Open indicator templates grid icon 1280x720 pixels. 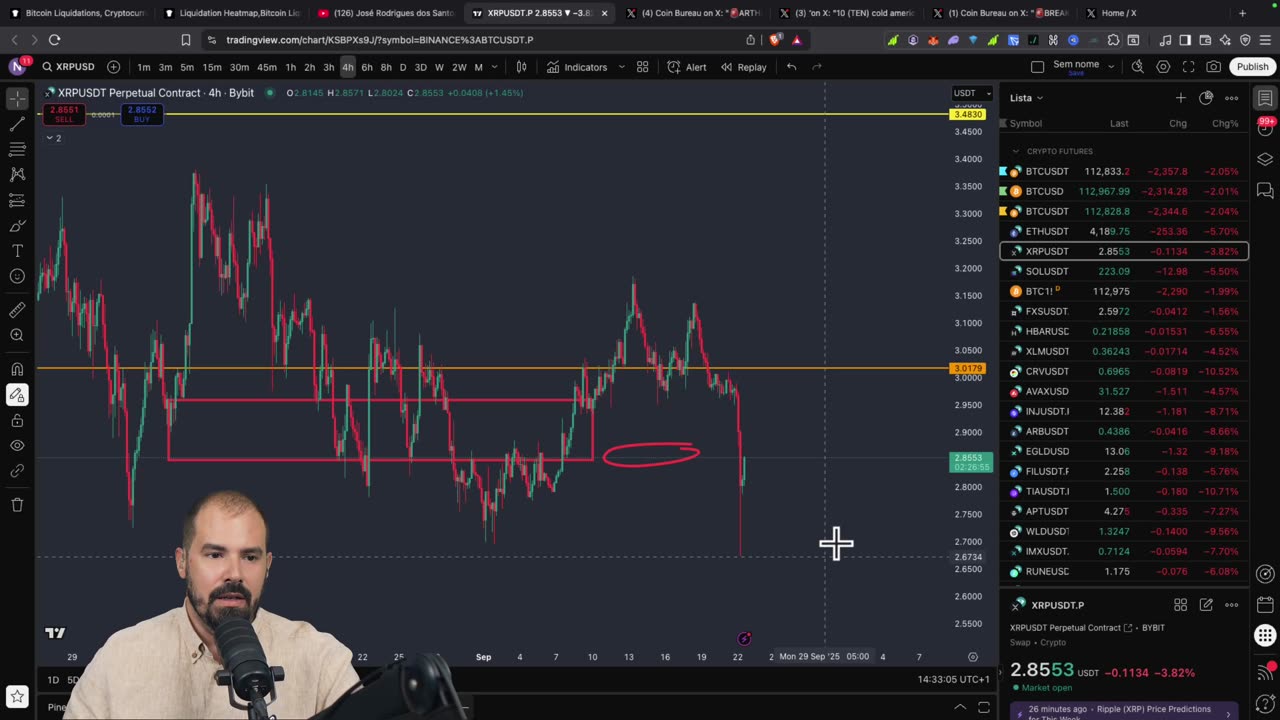[x=643, y=67]
